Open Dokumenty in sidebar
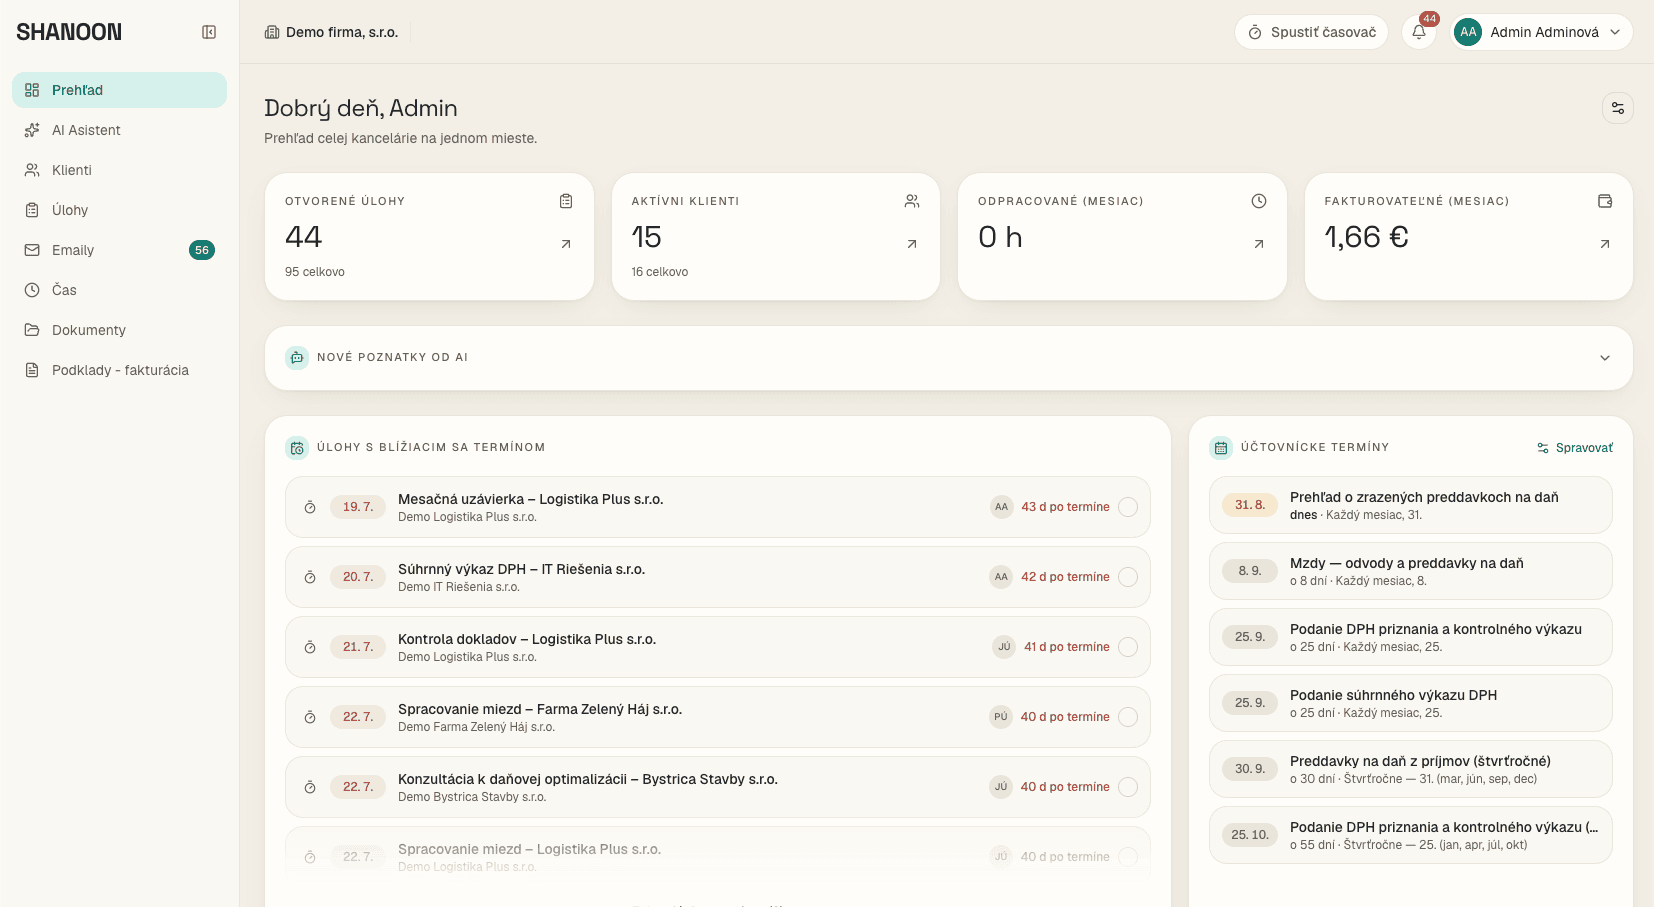Image resolution: width=1654 pixels, height=907 pixels. click(119, 330)
